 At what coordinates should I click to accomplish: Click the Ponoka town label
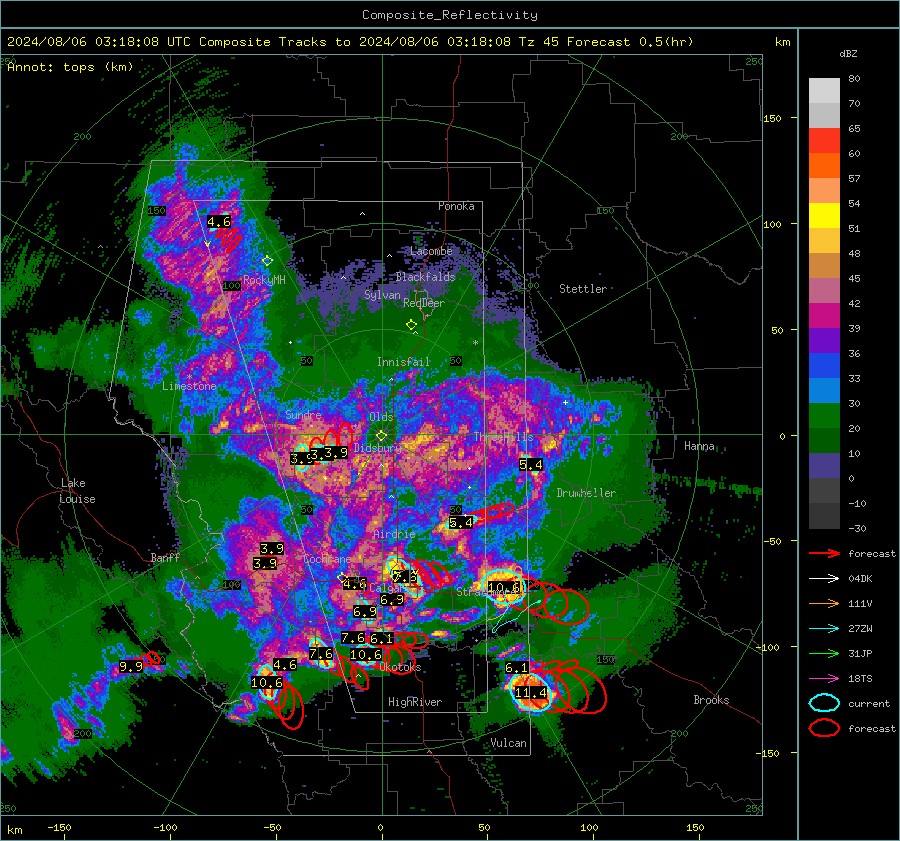click(456, 206)
